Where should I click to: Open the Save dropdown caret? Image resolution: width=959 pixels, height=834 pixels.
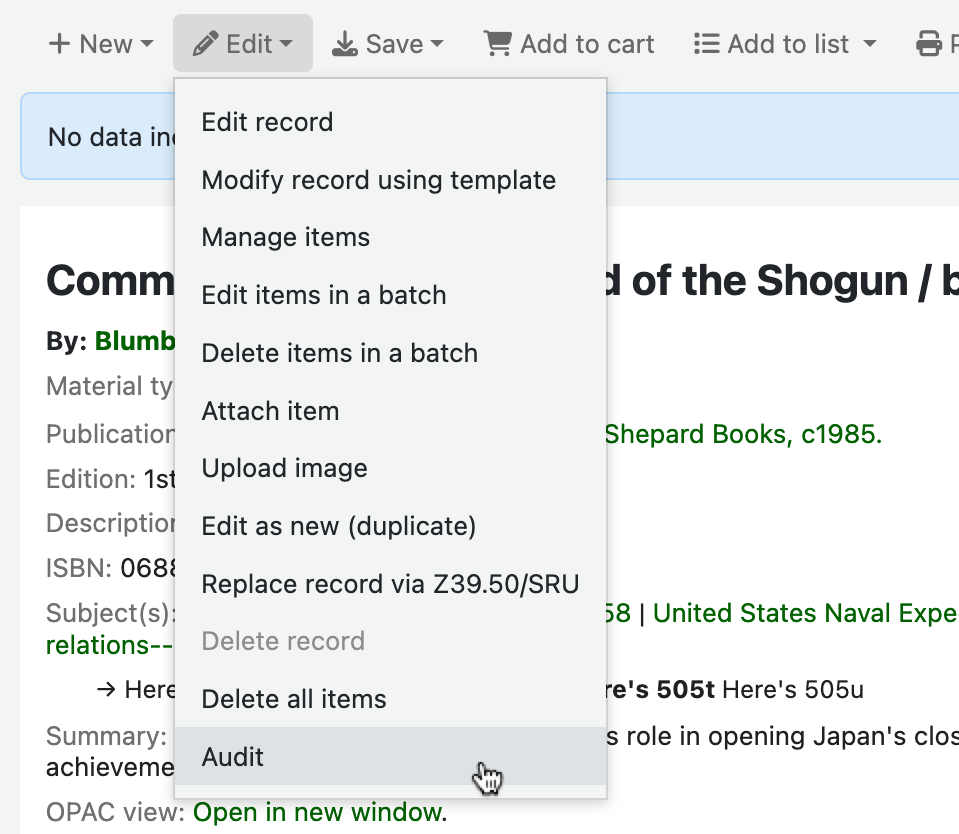tap(437, 45)
